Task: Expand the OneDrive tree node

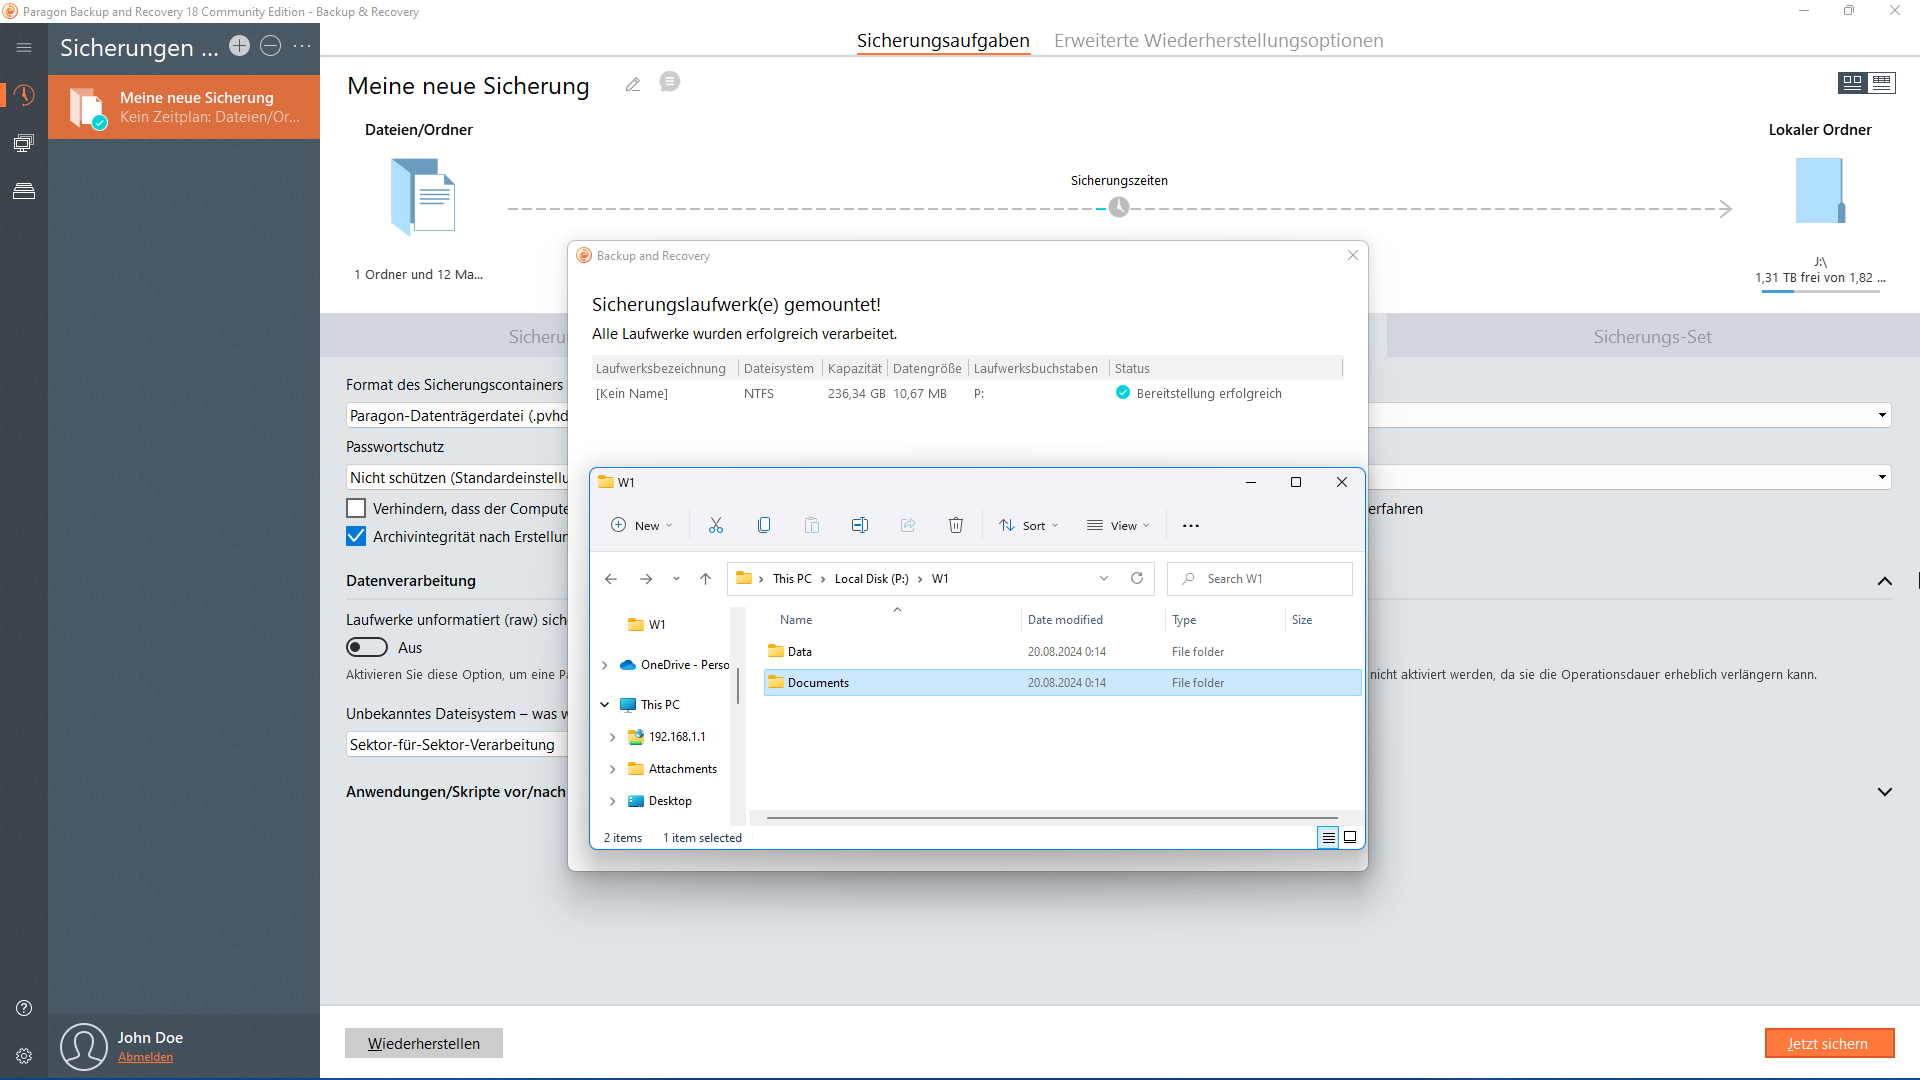Action: (x=605, y=665)
